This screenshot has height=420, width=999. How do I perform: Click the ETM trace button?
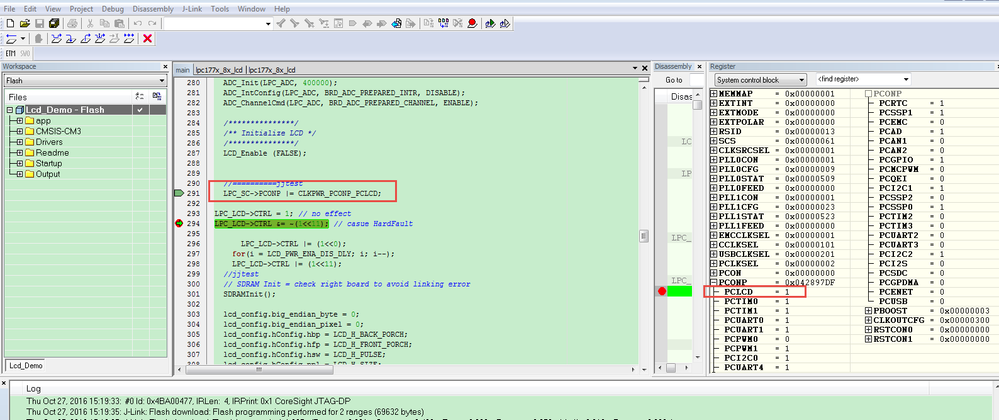pos(11,54)
